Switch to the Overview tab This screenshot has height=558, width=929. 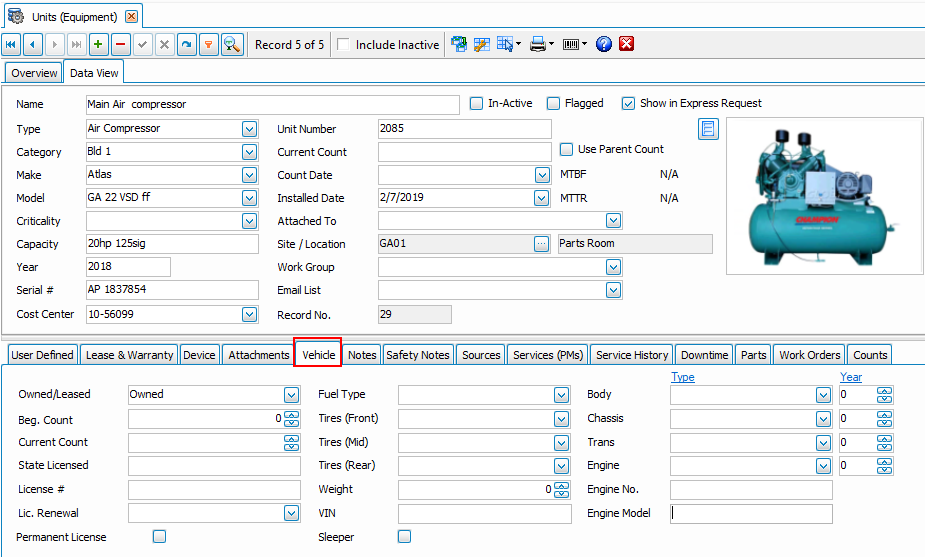pyautogui.click(x=34, y=73)
